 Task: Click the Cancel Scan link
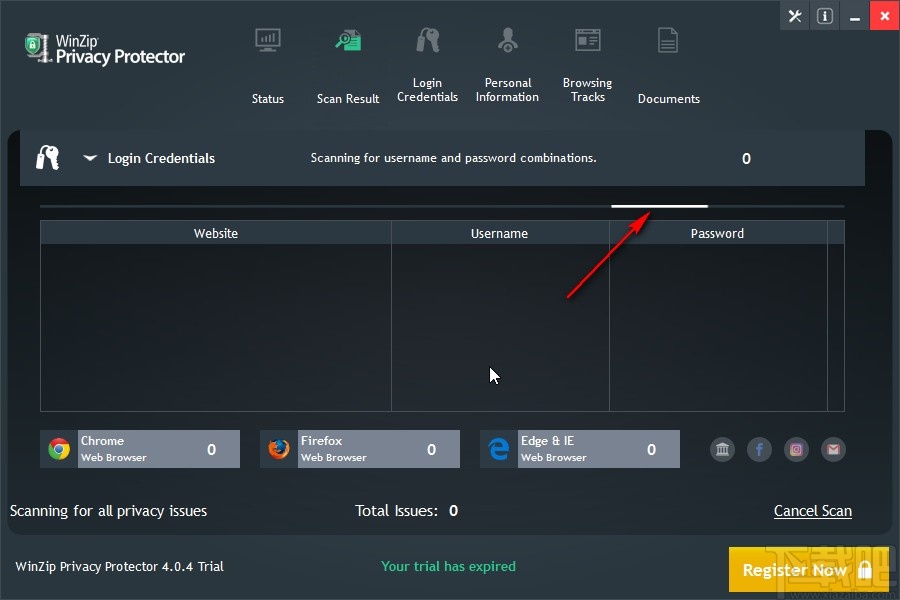813,511
